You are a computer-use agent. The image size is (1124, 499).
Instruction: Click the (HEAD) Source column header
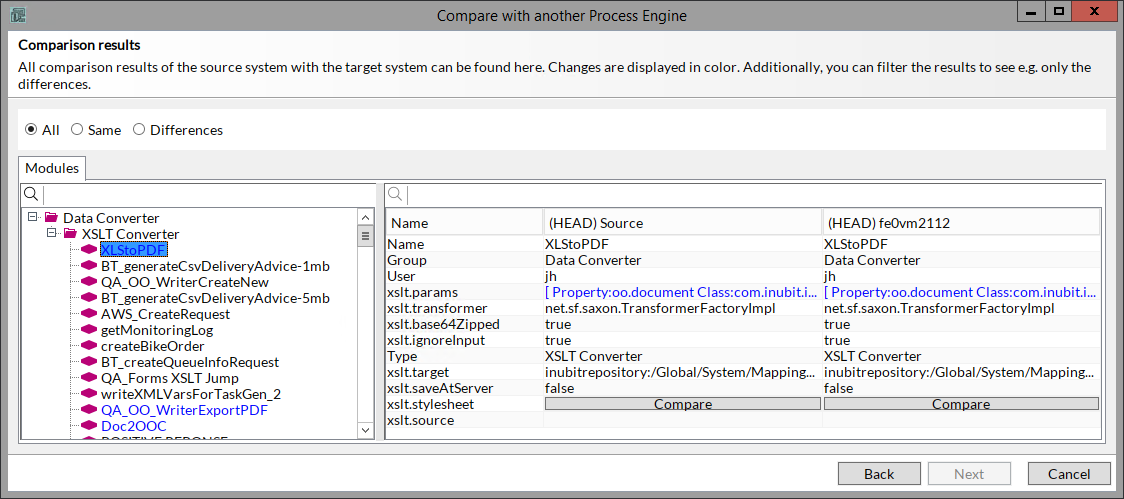[x=682, y=223]
